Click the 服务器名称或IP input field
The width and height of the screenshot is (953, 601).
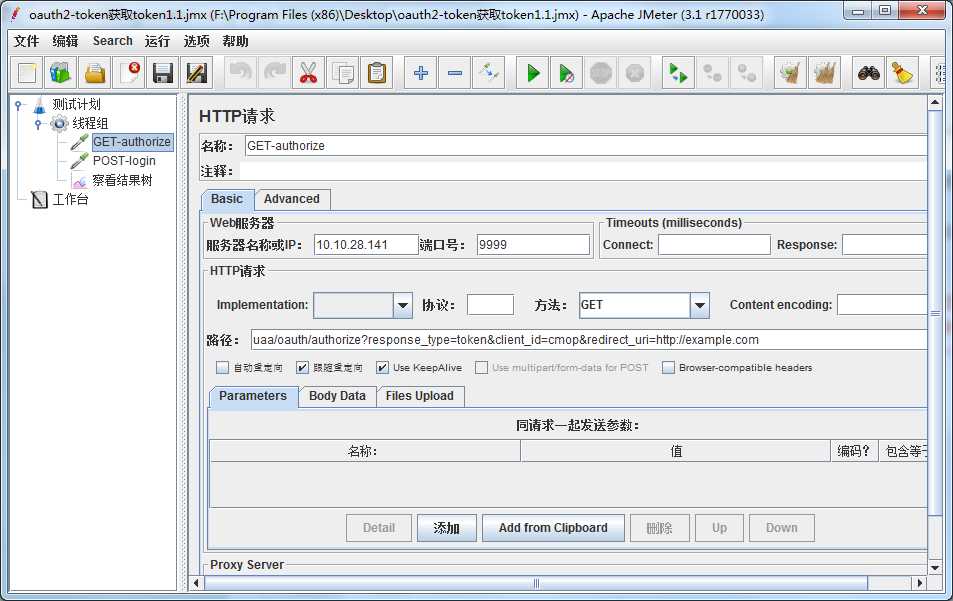coord(366,245)
